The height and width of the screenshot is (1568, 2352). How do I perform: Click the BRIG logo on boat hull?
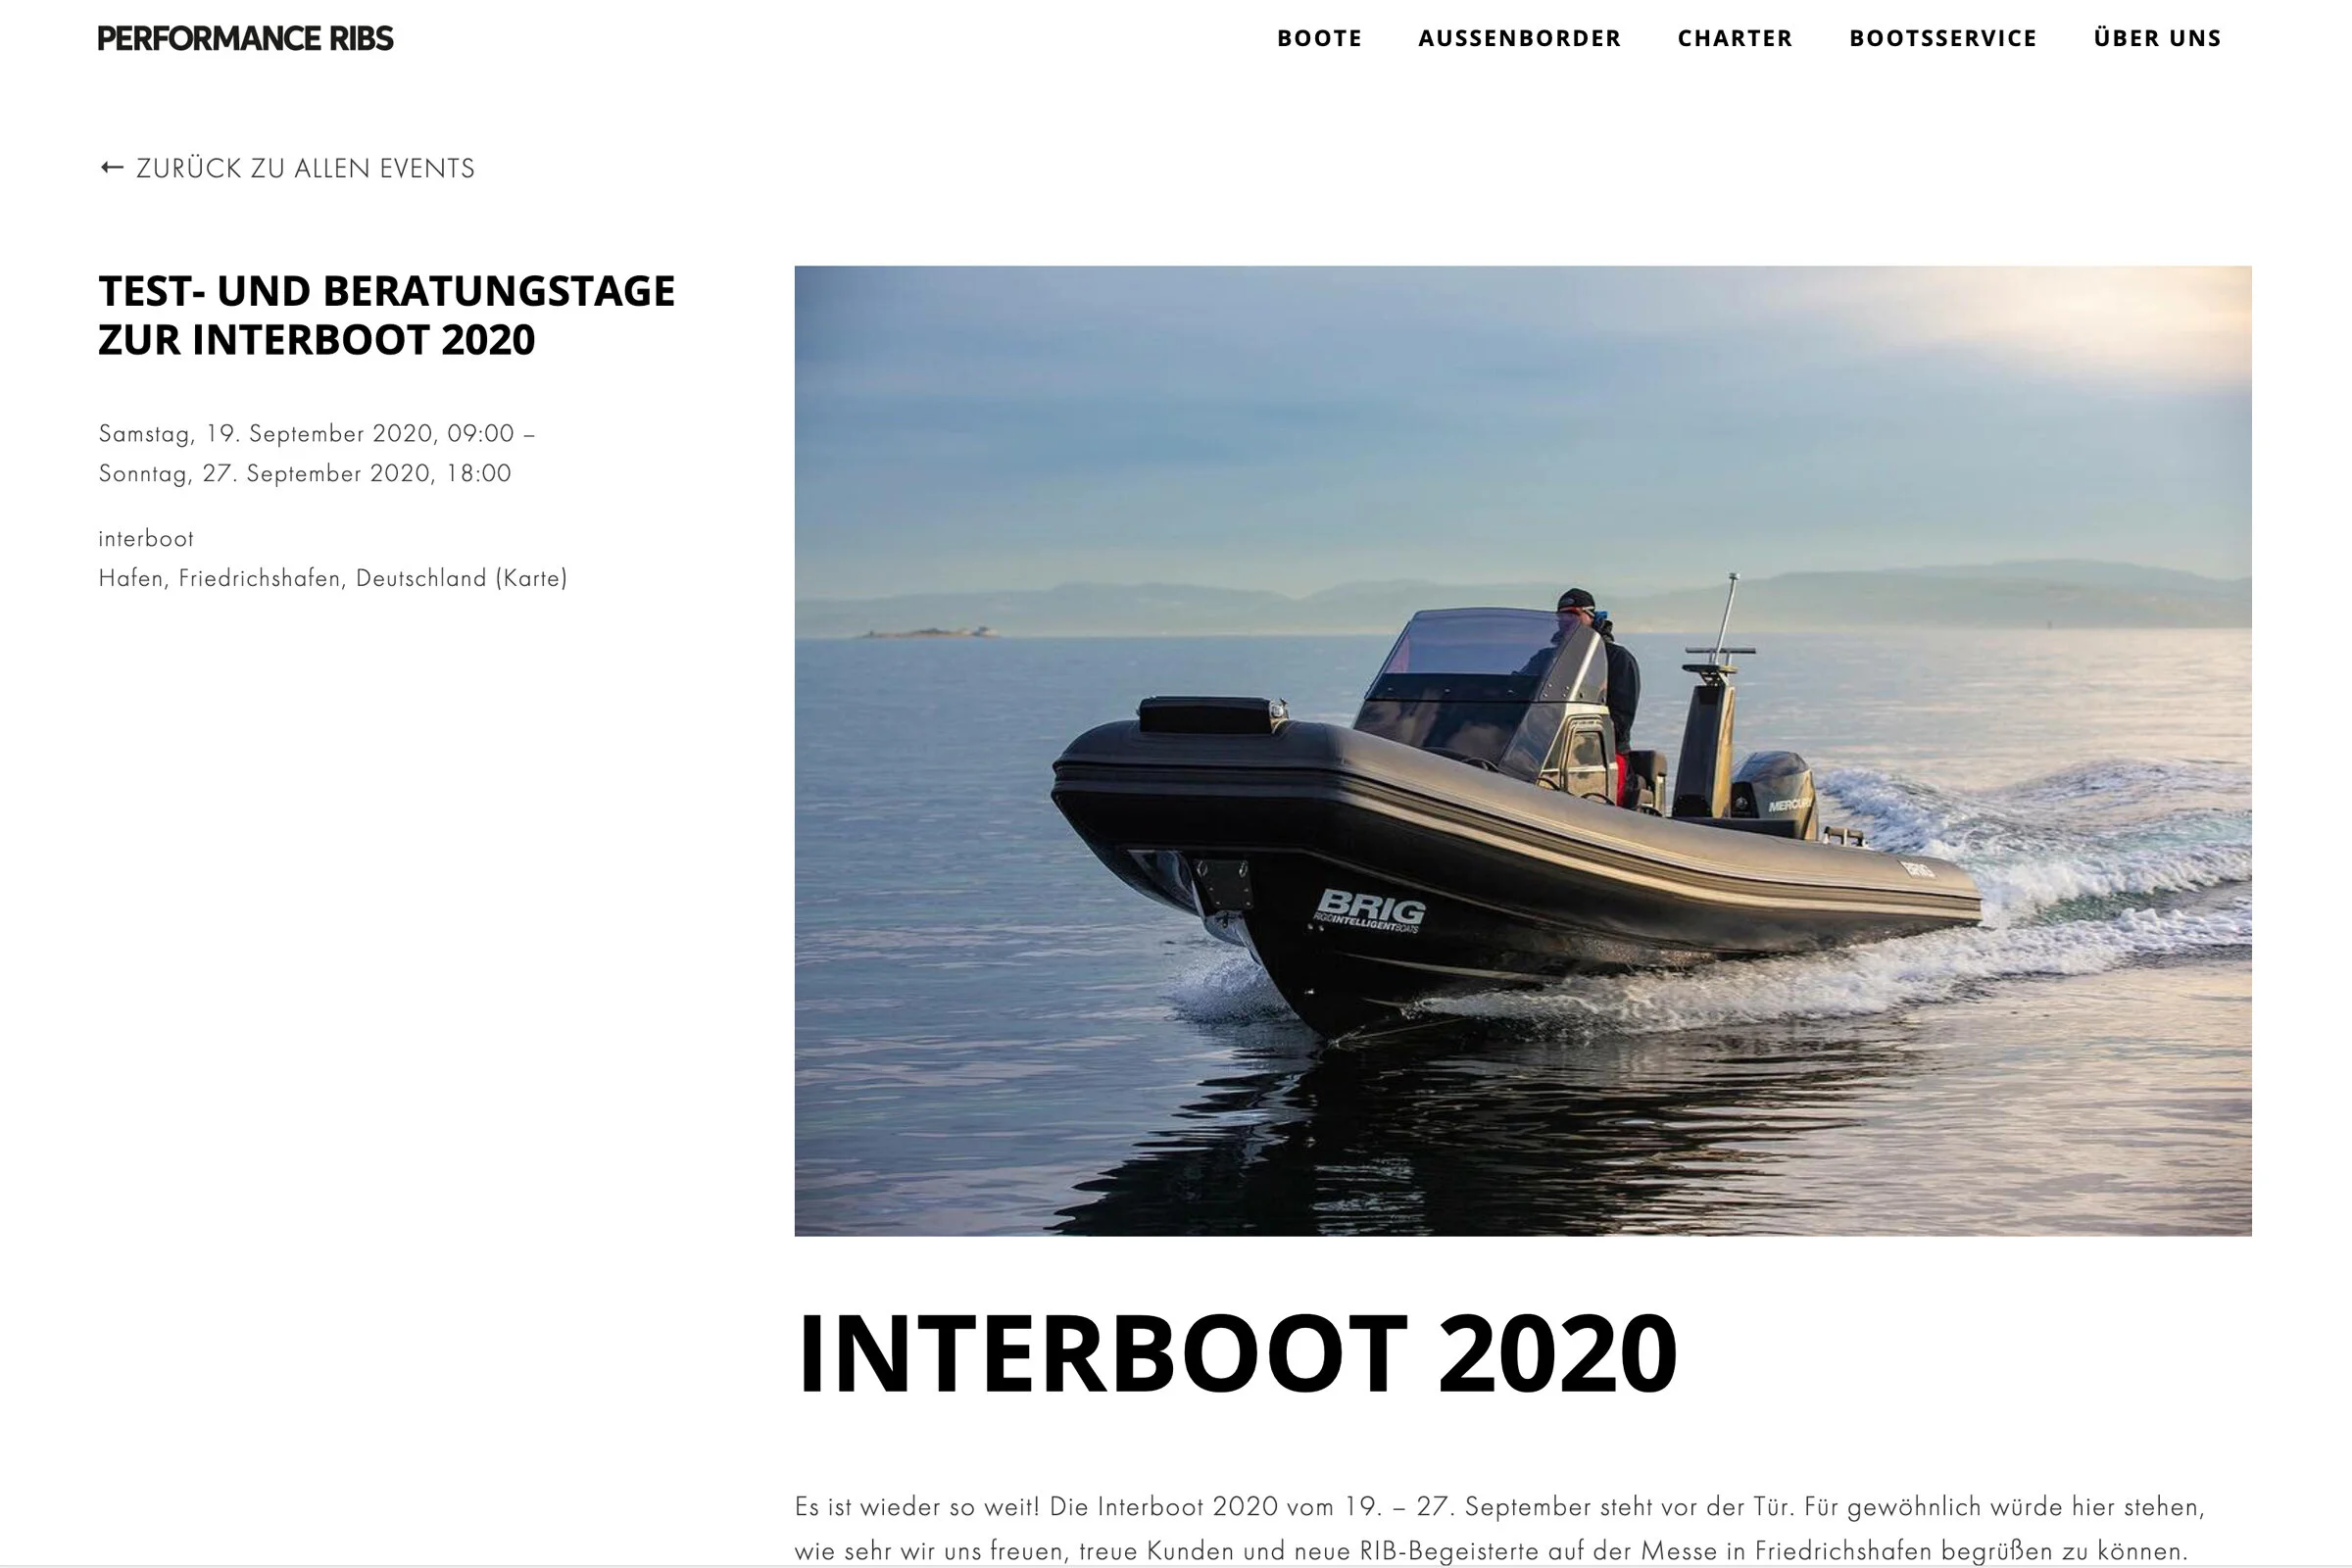(x=1369, y=910)
